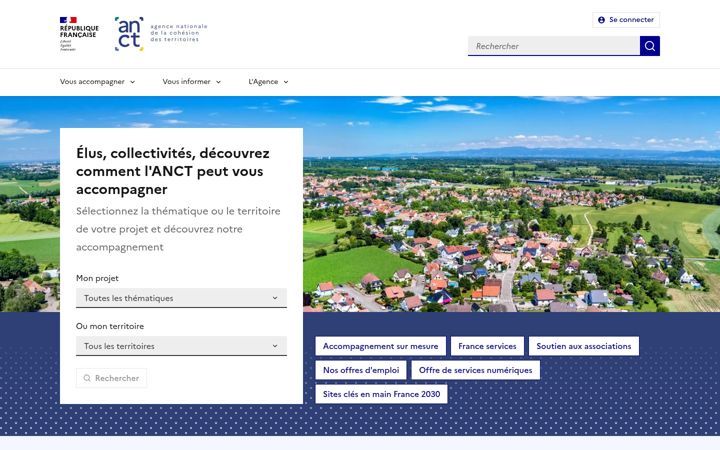Open the France services link
This screenshot has width=720, height=450.
487,346
